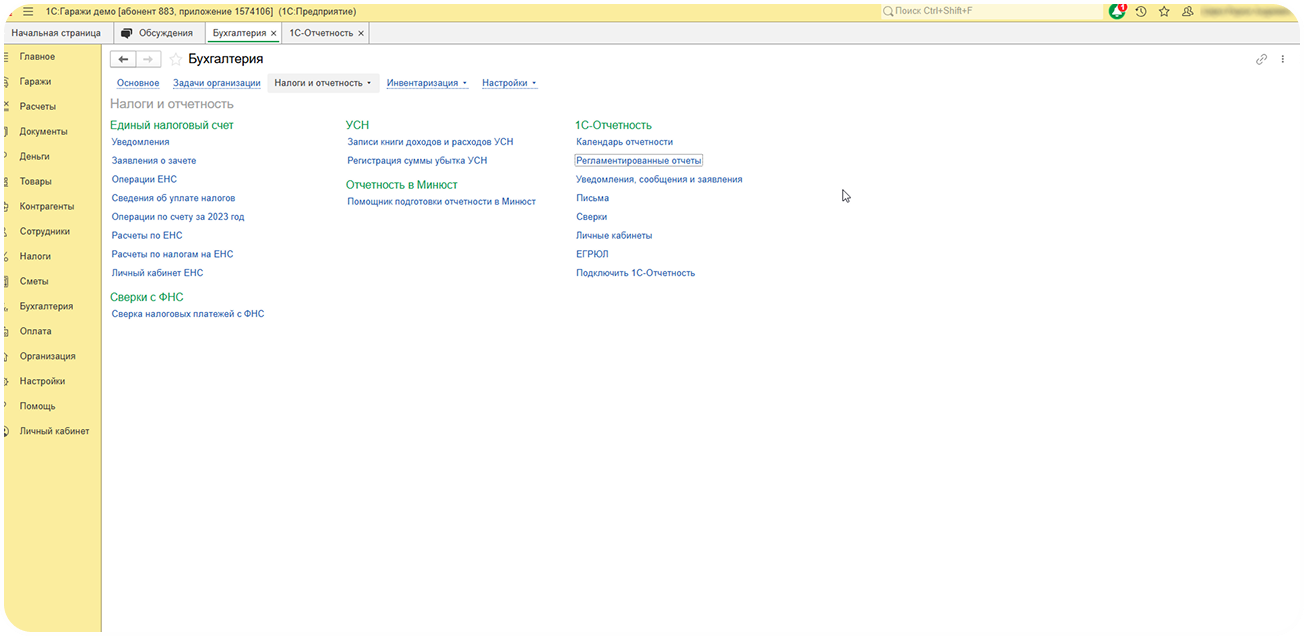The image size is (1304, 636).
Task: Add Бухгалтерия page to favorites star
Action: pos(176,59)
